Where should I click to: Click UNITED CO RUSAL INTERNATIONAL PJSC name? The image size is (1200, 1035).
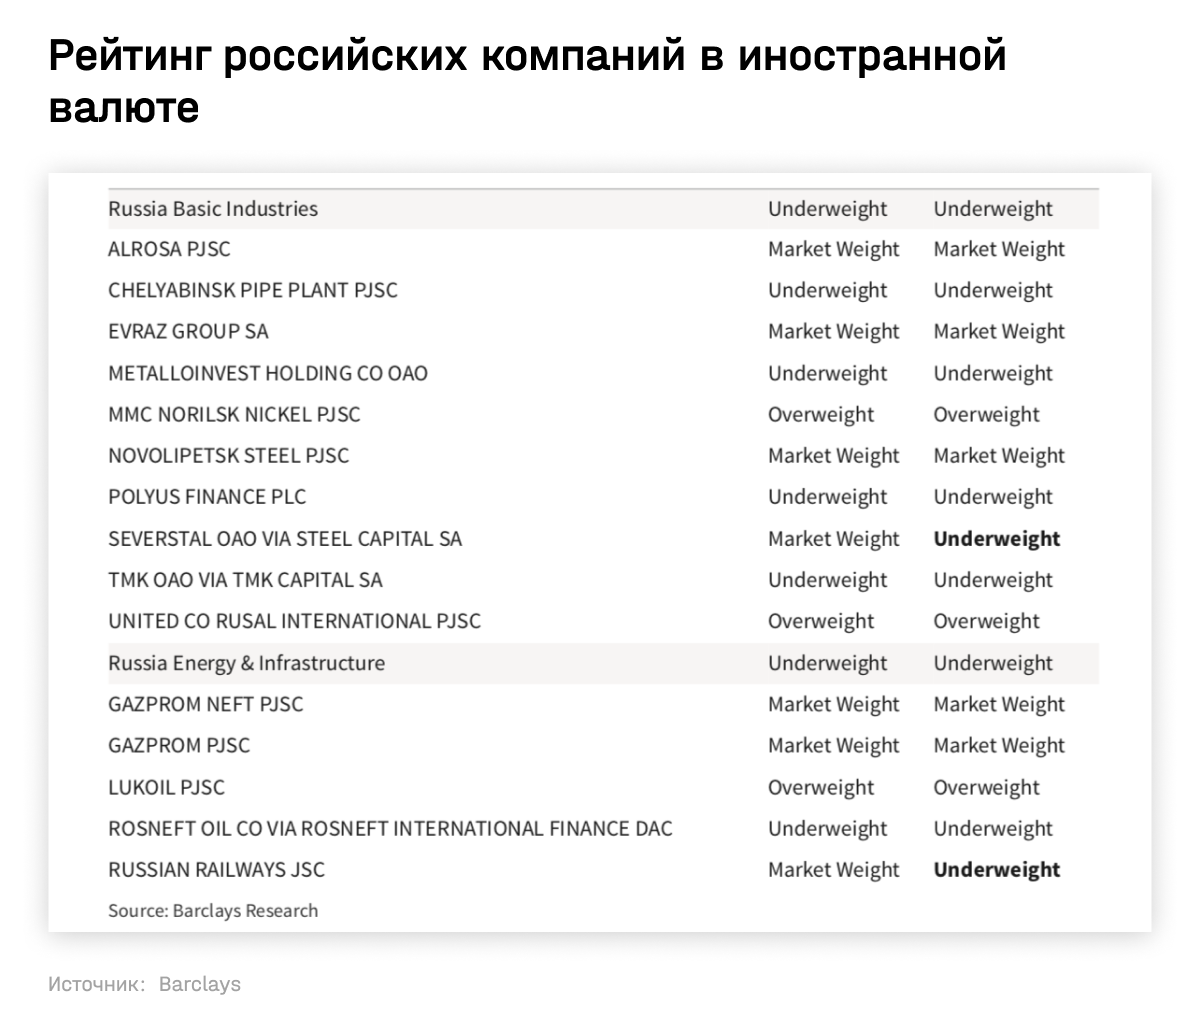pyautogui.click(x=294, y=621)
